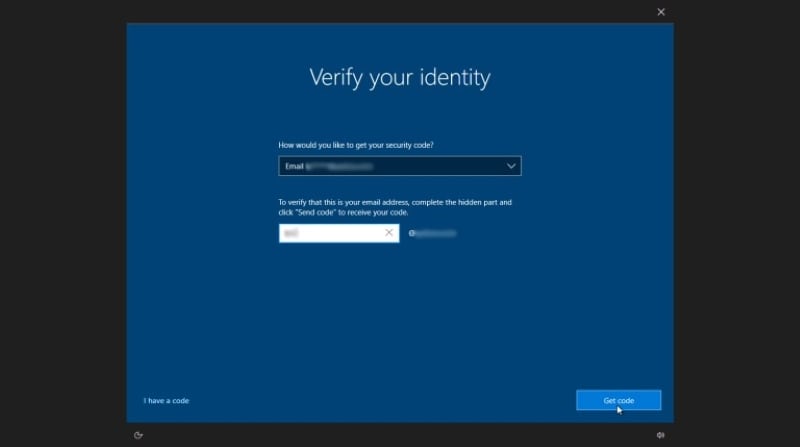This screenshot has width=800, height=447.
Task: Open the I have a code link
Action: (166, 401)
